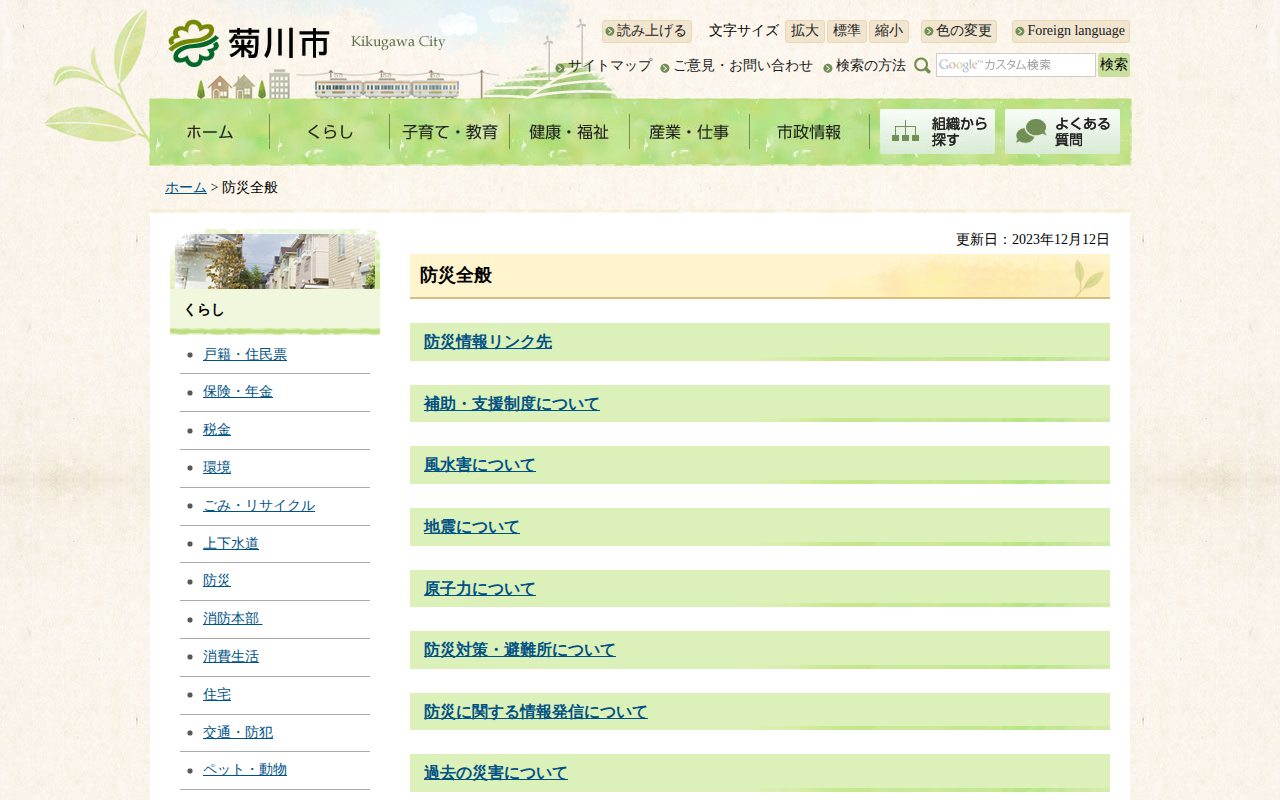Set text size to 標準
Viewport: 1280px width, 800px height.
pyautogui.click(x=846, y=31)
